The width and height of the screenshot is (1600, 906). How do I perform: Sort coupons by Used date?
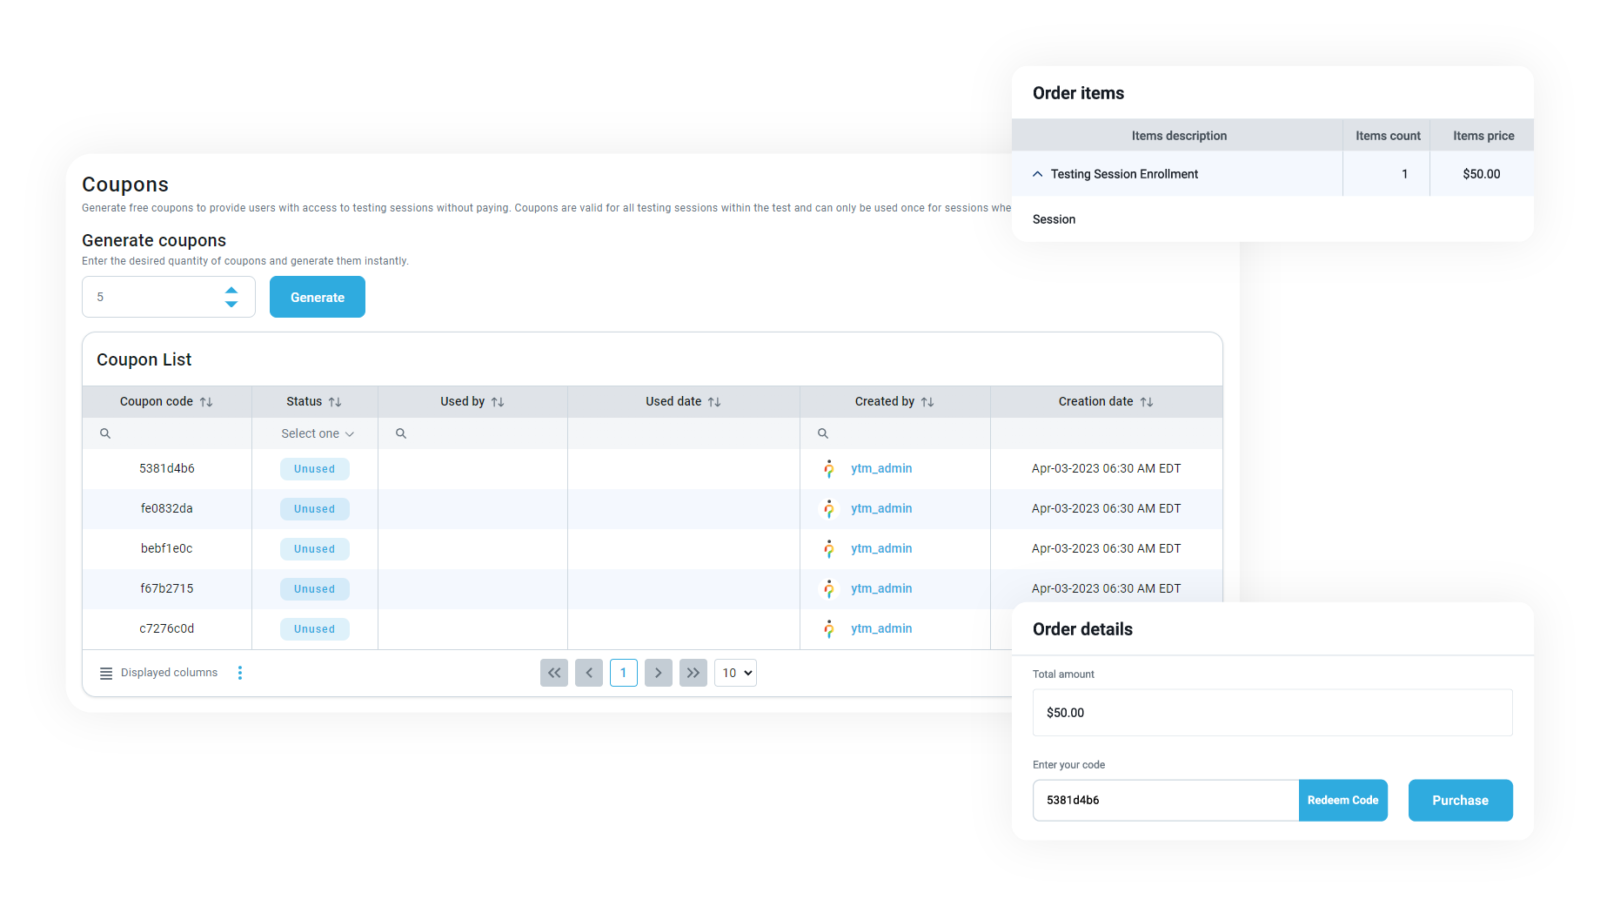coord(714,402)
